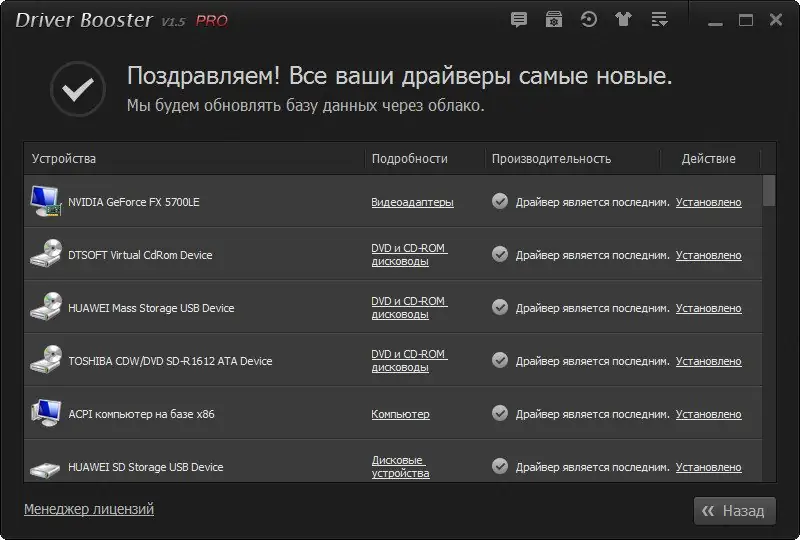Click the HUAWEI SD Storage disk icon
The image size is (800, 540).
click(45, 470)
